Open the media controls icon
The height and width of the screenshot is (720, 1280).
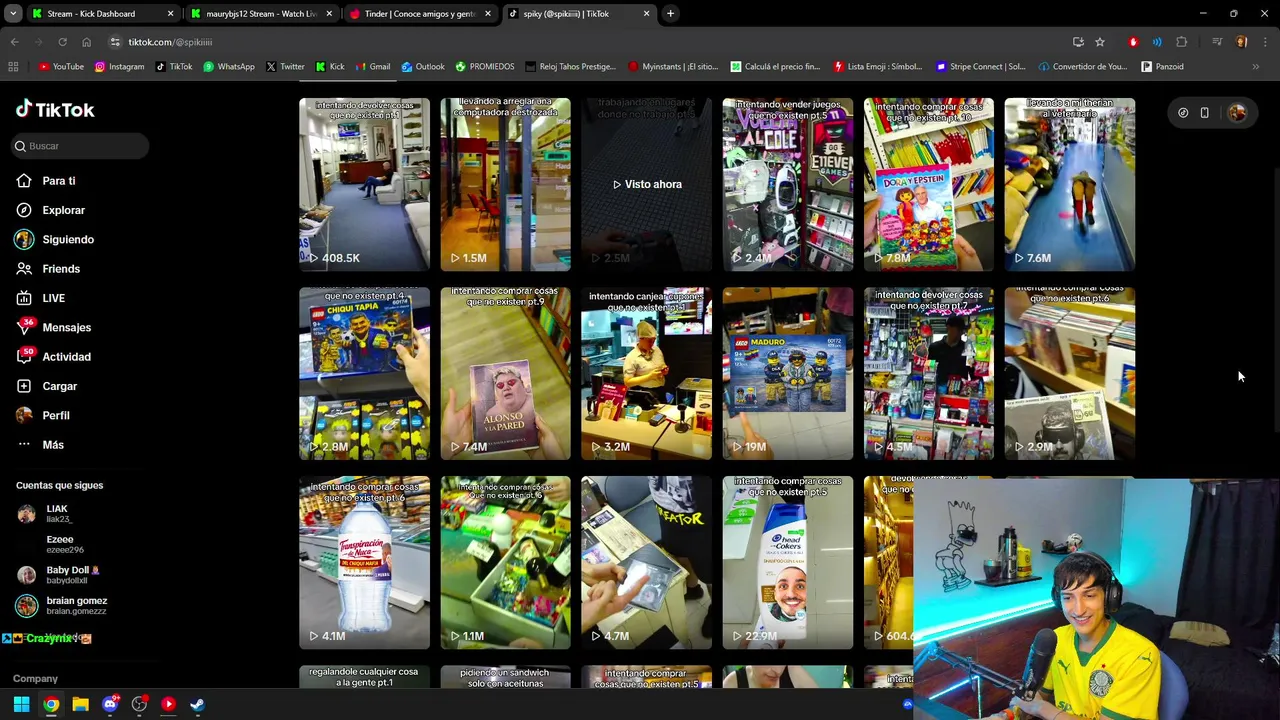(x=1217, y=42)
